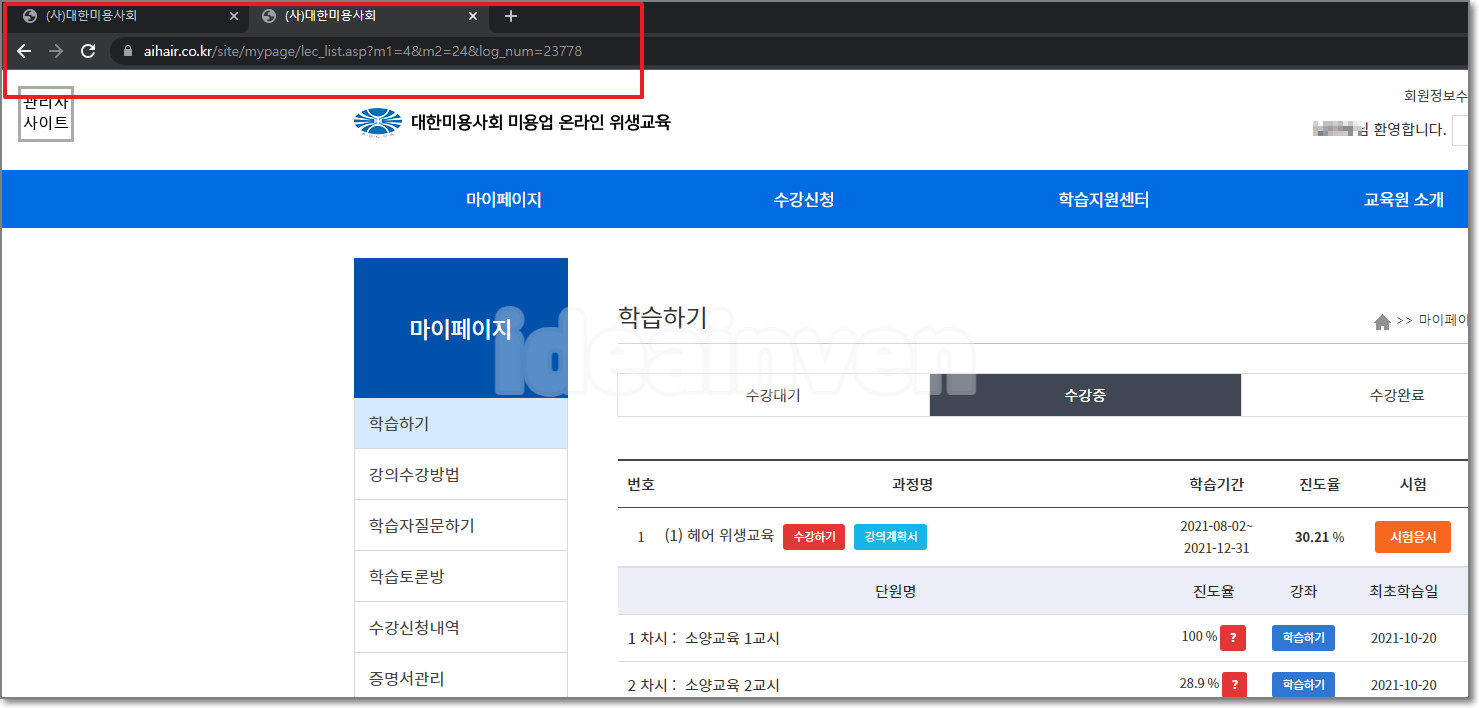
Task: Click the orange 시험응시 button
Action: pyautogui.click(x=1412, y=536)
